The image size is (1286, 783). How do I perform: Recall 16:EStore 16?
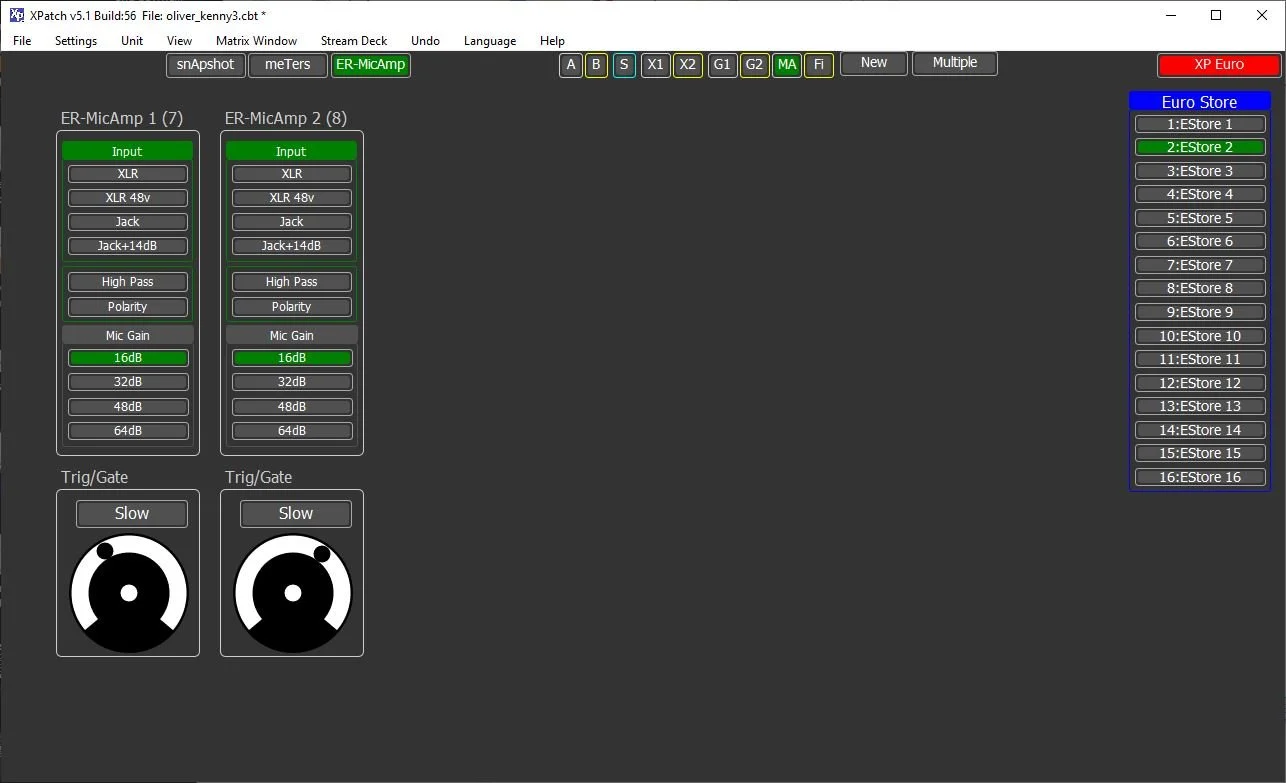1200,477
